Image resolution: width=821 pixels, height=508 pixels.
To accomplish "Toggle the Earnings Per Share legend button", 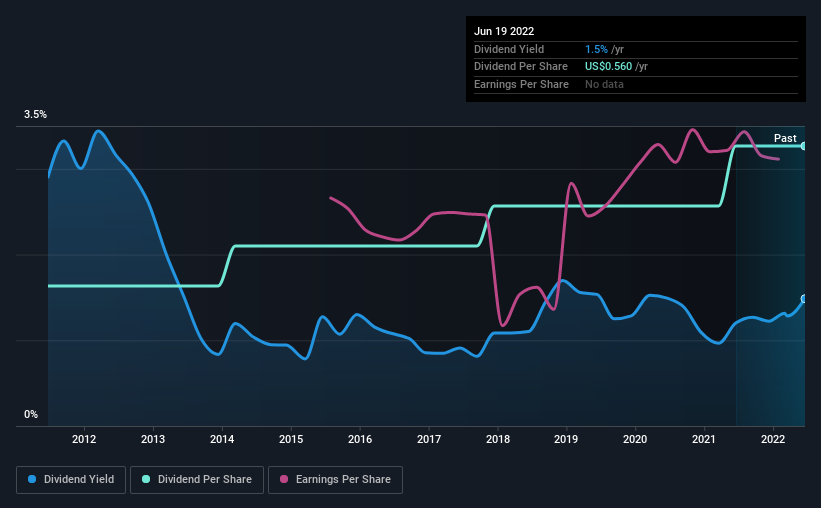I will pos(335,479).
